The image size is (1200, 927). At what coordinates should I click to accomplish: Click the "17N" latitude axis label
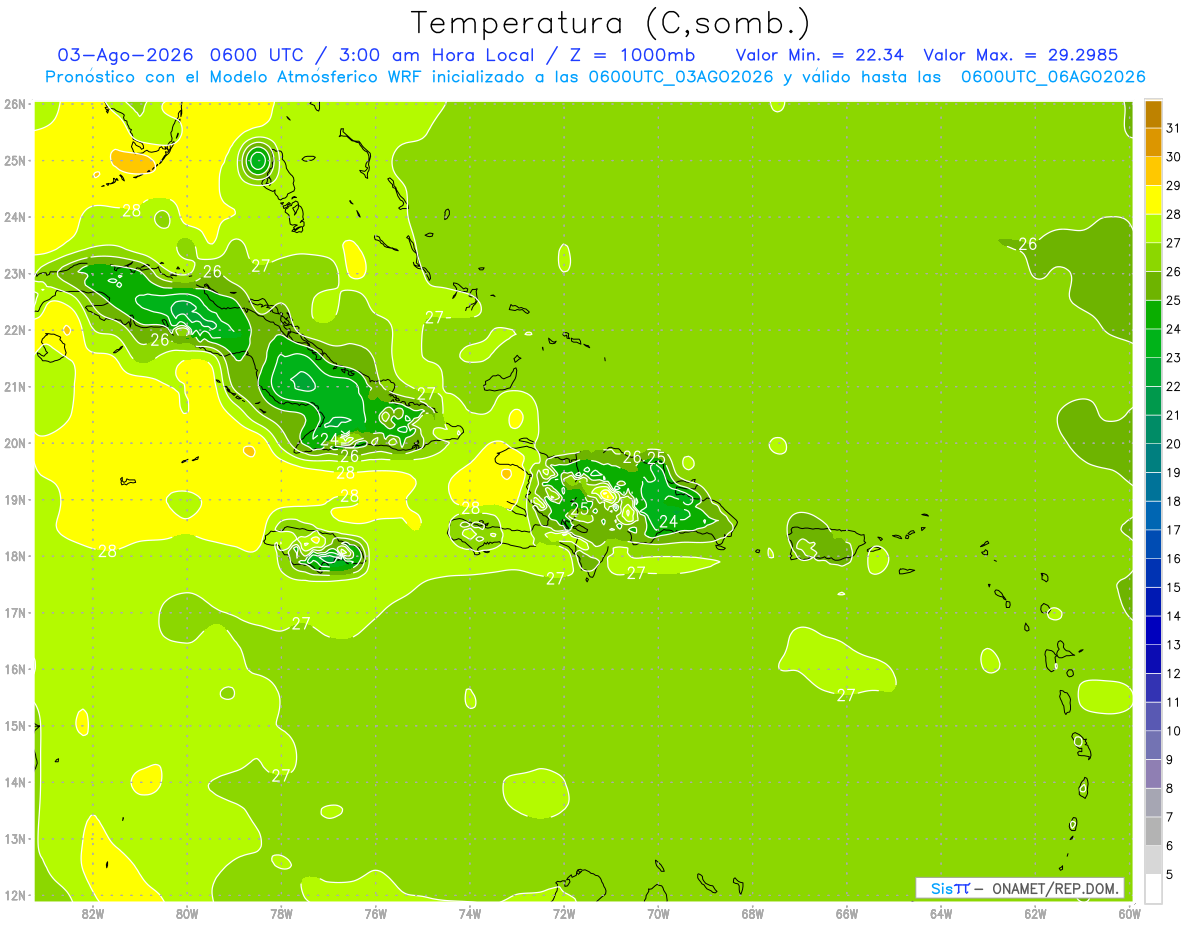pyautogui.click(x=15, y=612)
